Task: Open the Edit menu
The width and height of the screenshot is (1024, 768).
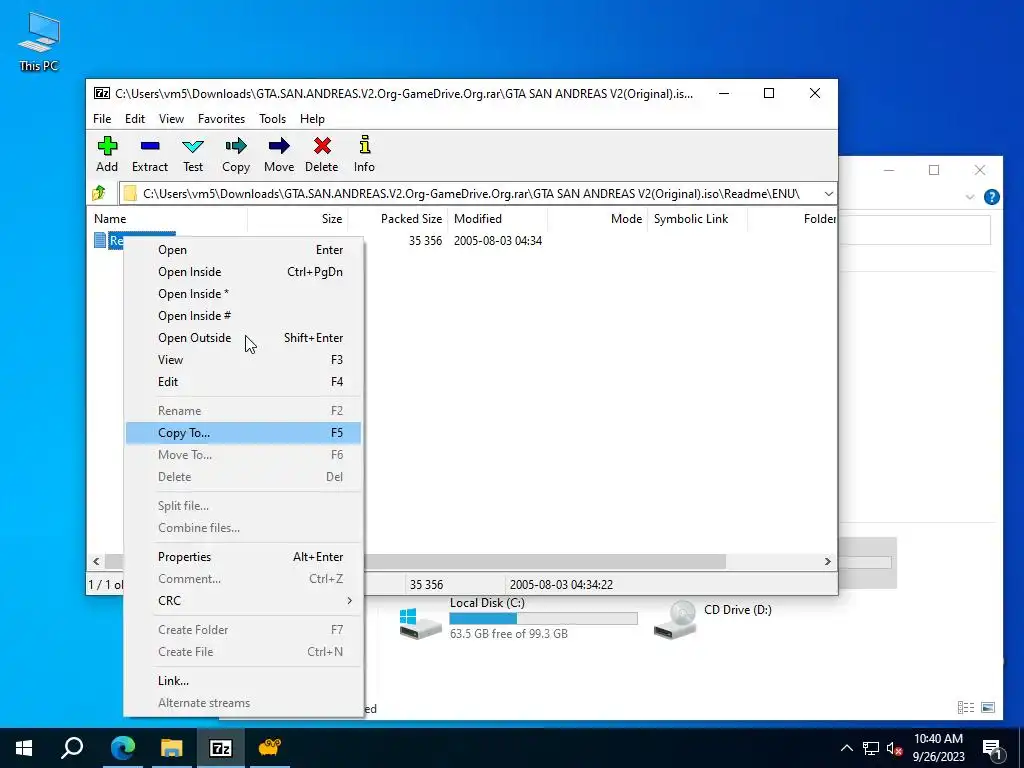Action: click(x=135, y=119)
